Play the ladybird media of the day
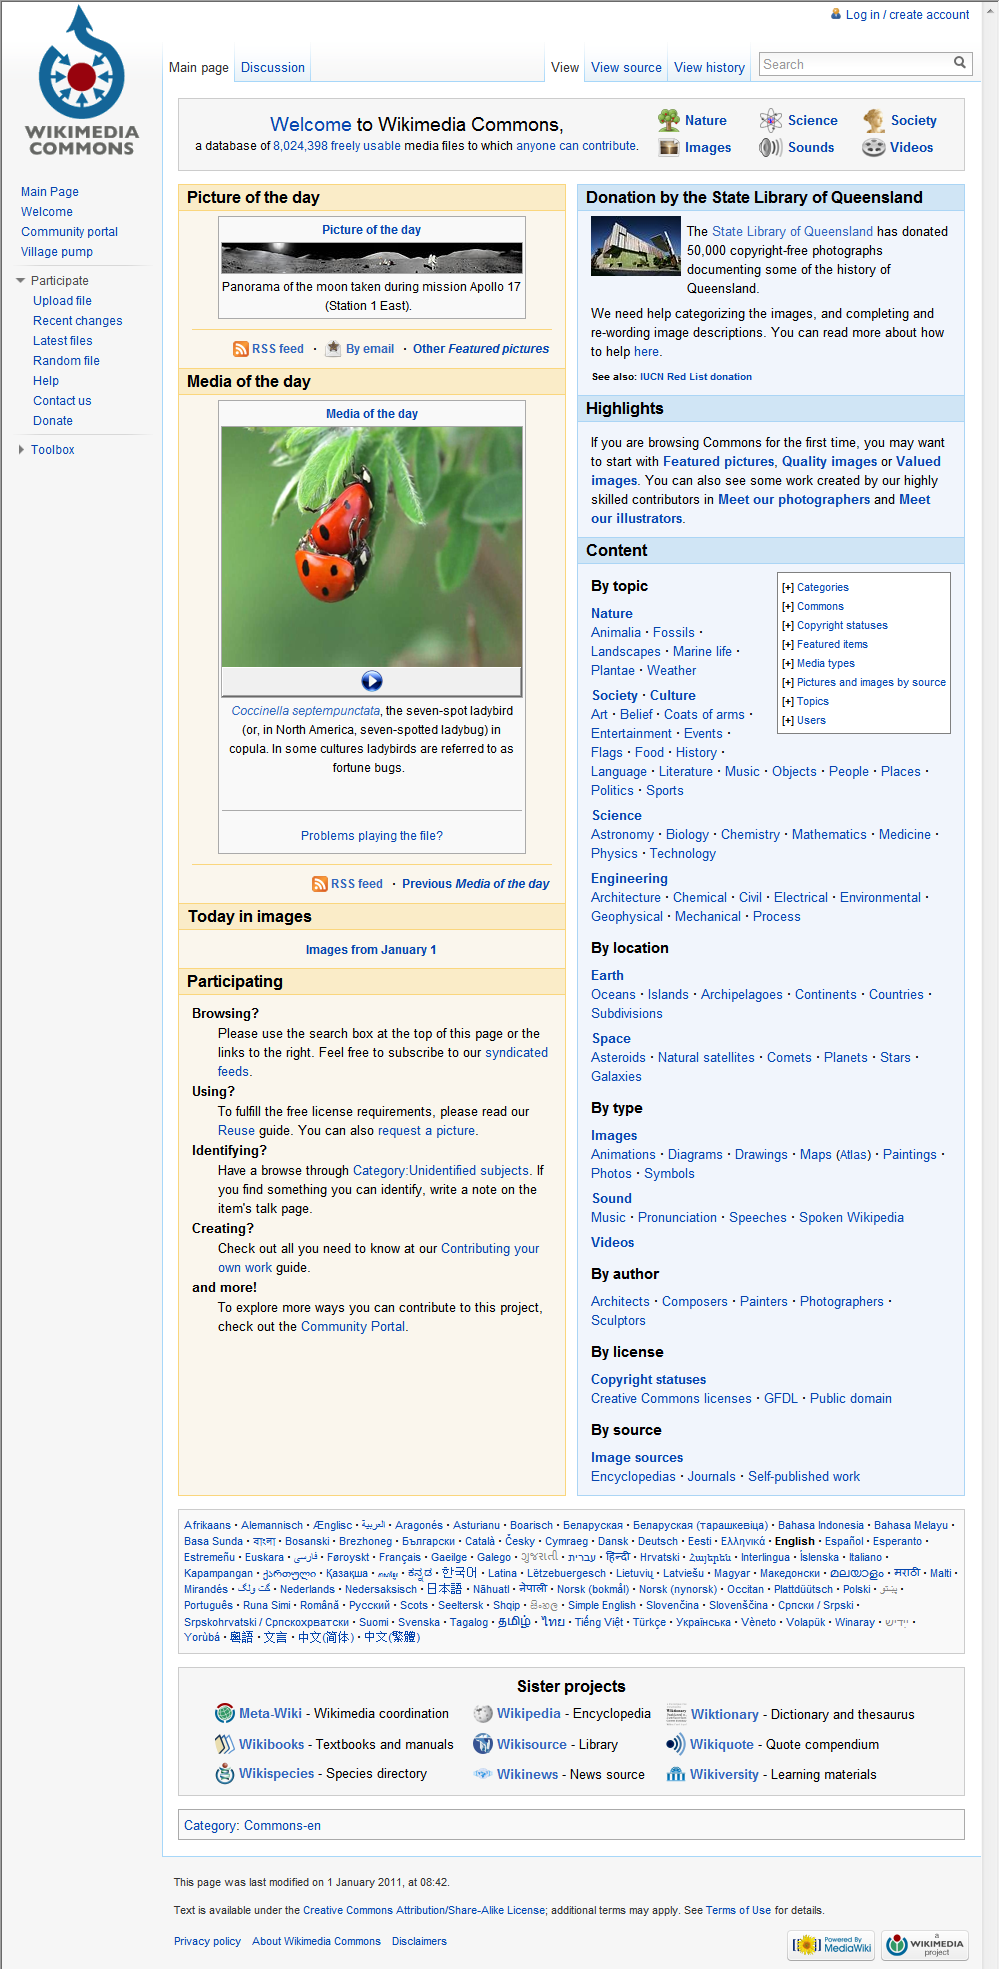Image resolution: width=1000 pixels, height=1969 pixels. tap(372, 681)
